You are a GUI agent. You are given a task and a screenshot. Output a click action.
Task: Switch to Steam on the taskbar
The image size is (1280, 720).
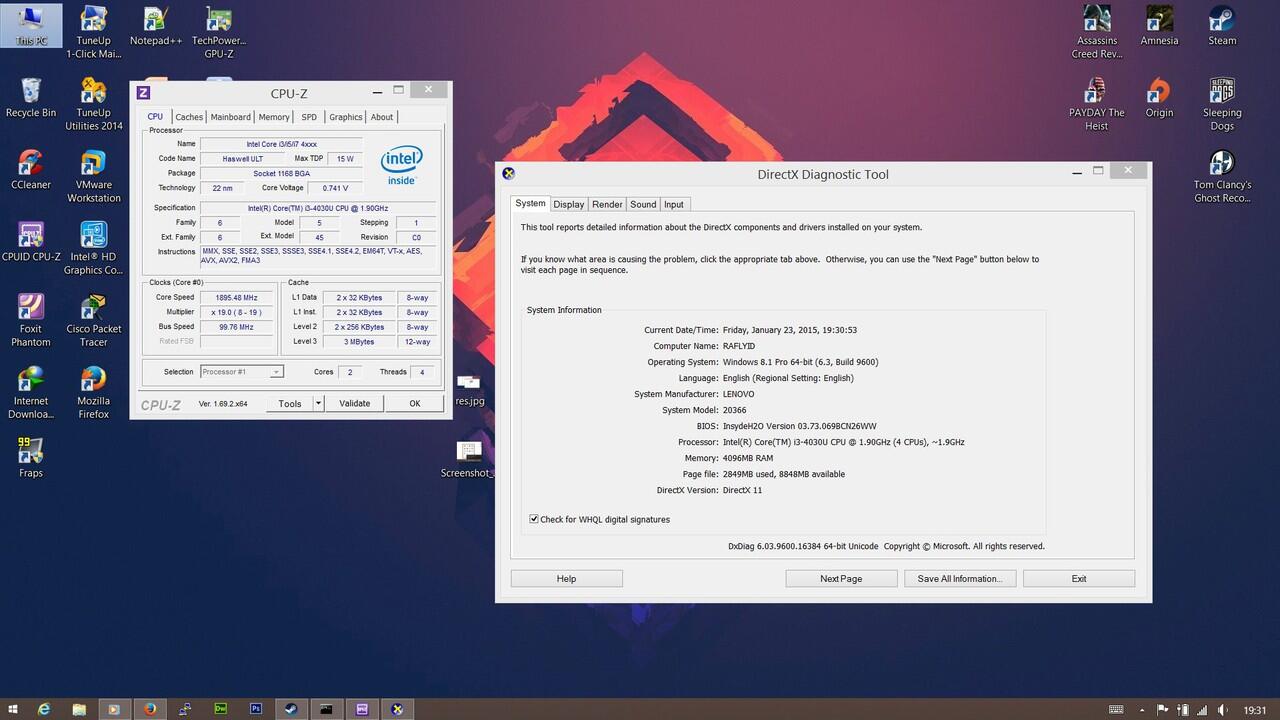click(291, 709)
